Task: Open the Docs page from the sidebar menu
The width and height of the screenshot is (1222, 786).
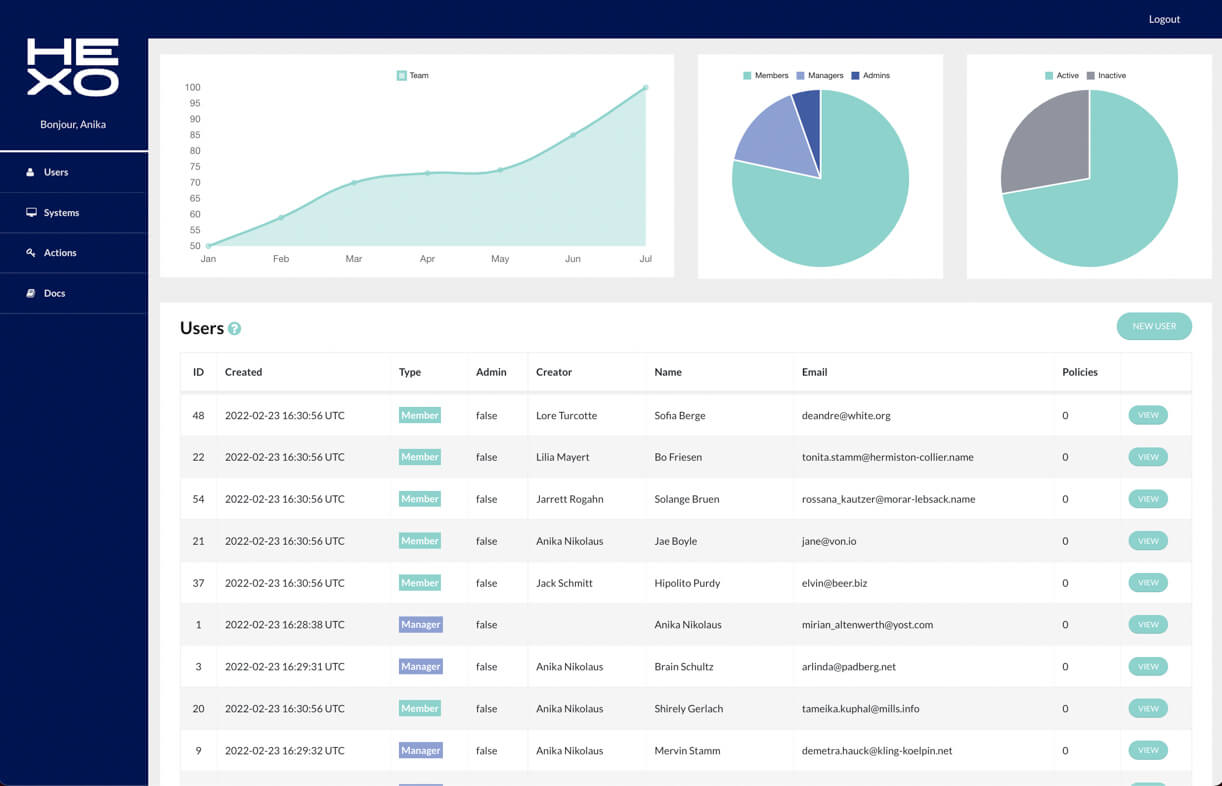Action: coord(53,292)
